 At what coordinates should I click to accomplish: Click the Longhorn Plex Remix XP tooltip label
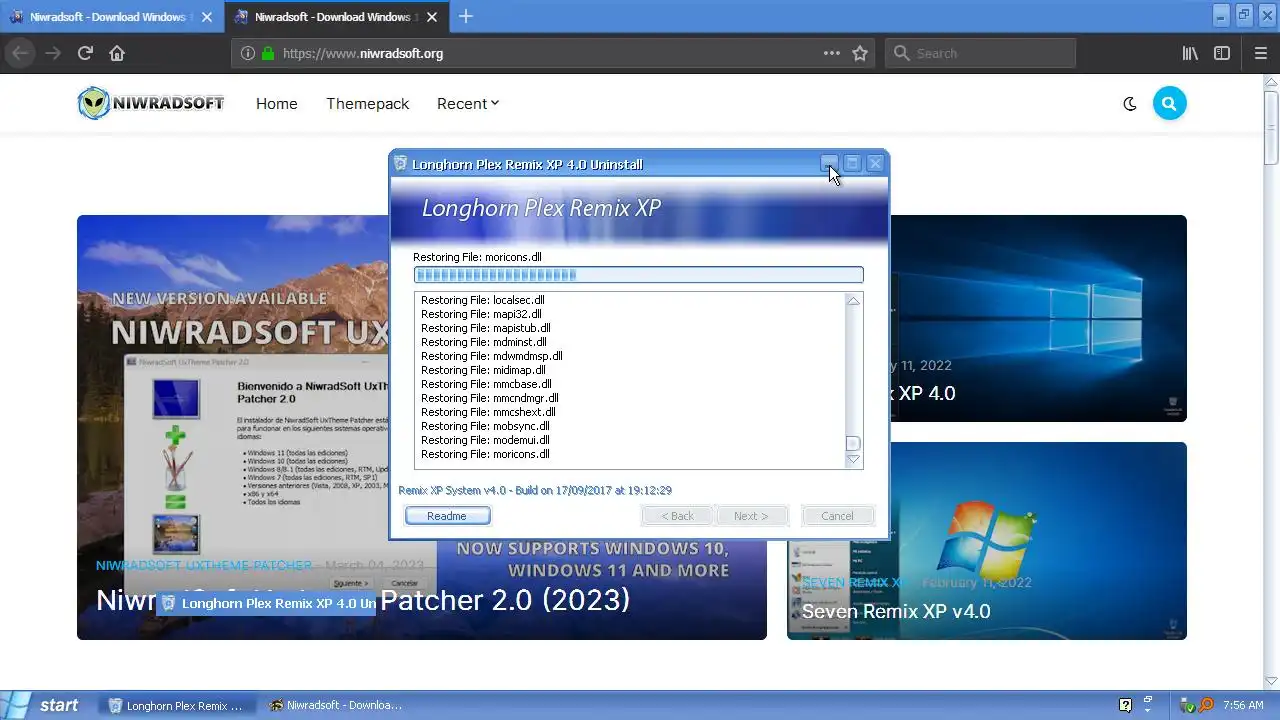tap(266, 603)
